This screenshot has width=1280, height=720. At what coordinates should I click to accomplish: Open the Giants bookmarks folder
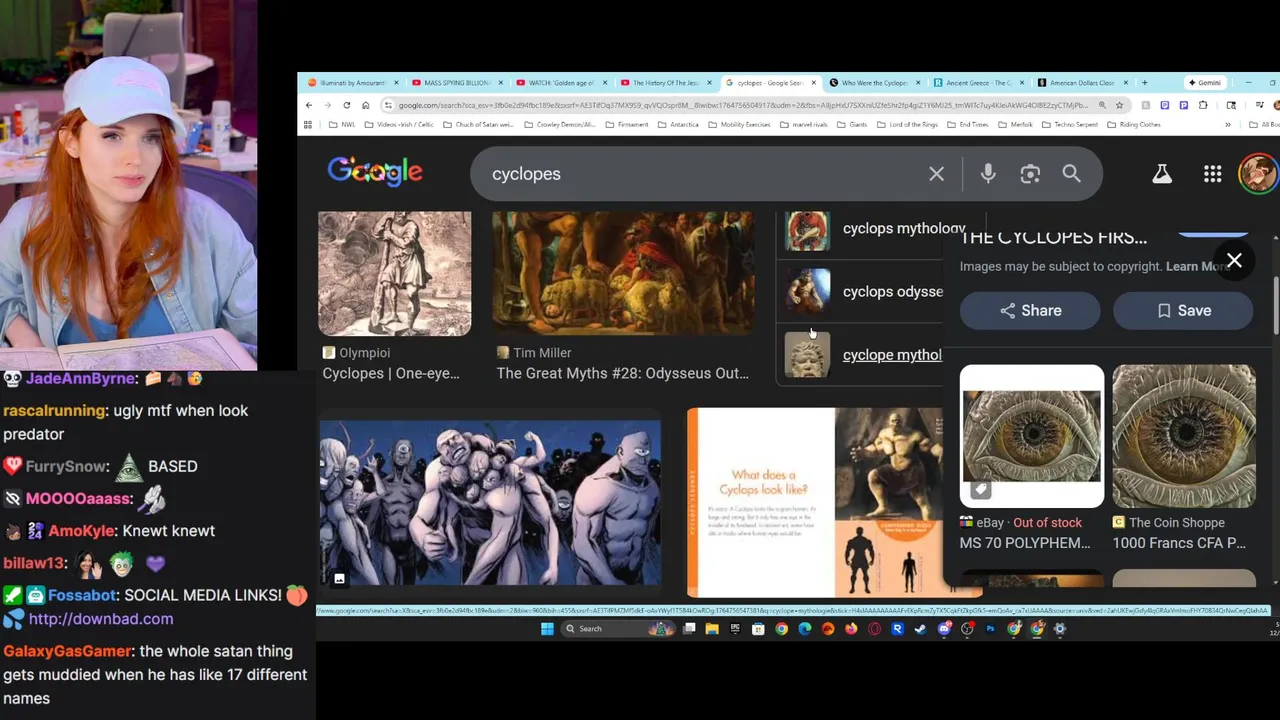click(x=851, y=125)
